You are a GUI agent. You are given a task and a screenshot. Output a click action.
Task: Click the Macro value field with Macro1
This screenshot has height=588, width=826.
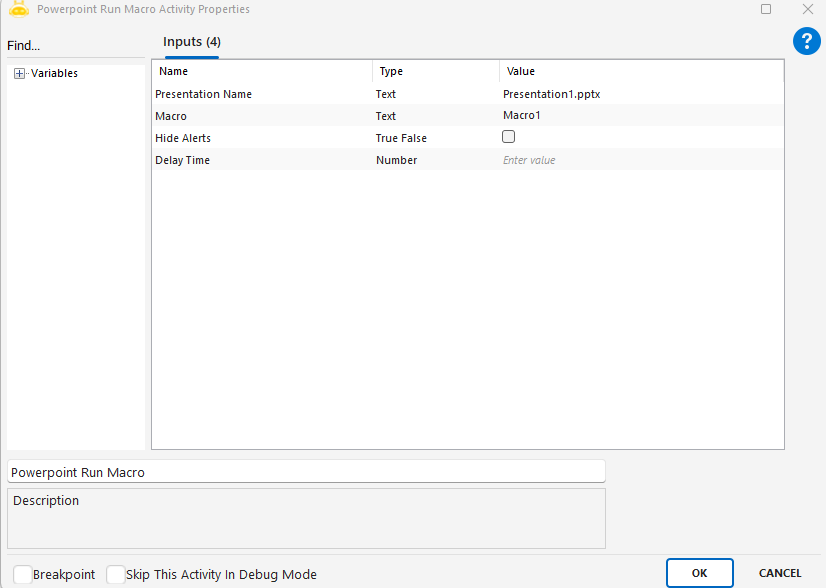640,116
